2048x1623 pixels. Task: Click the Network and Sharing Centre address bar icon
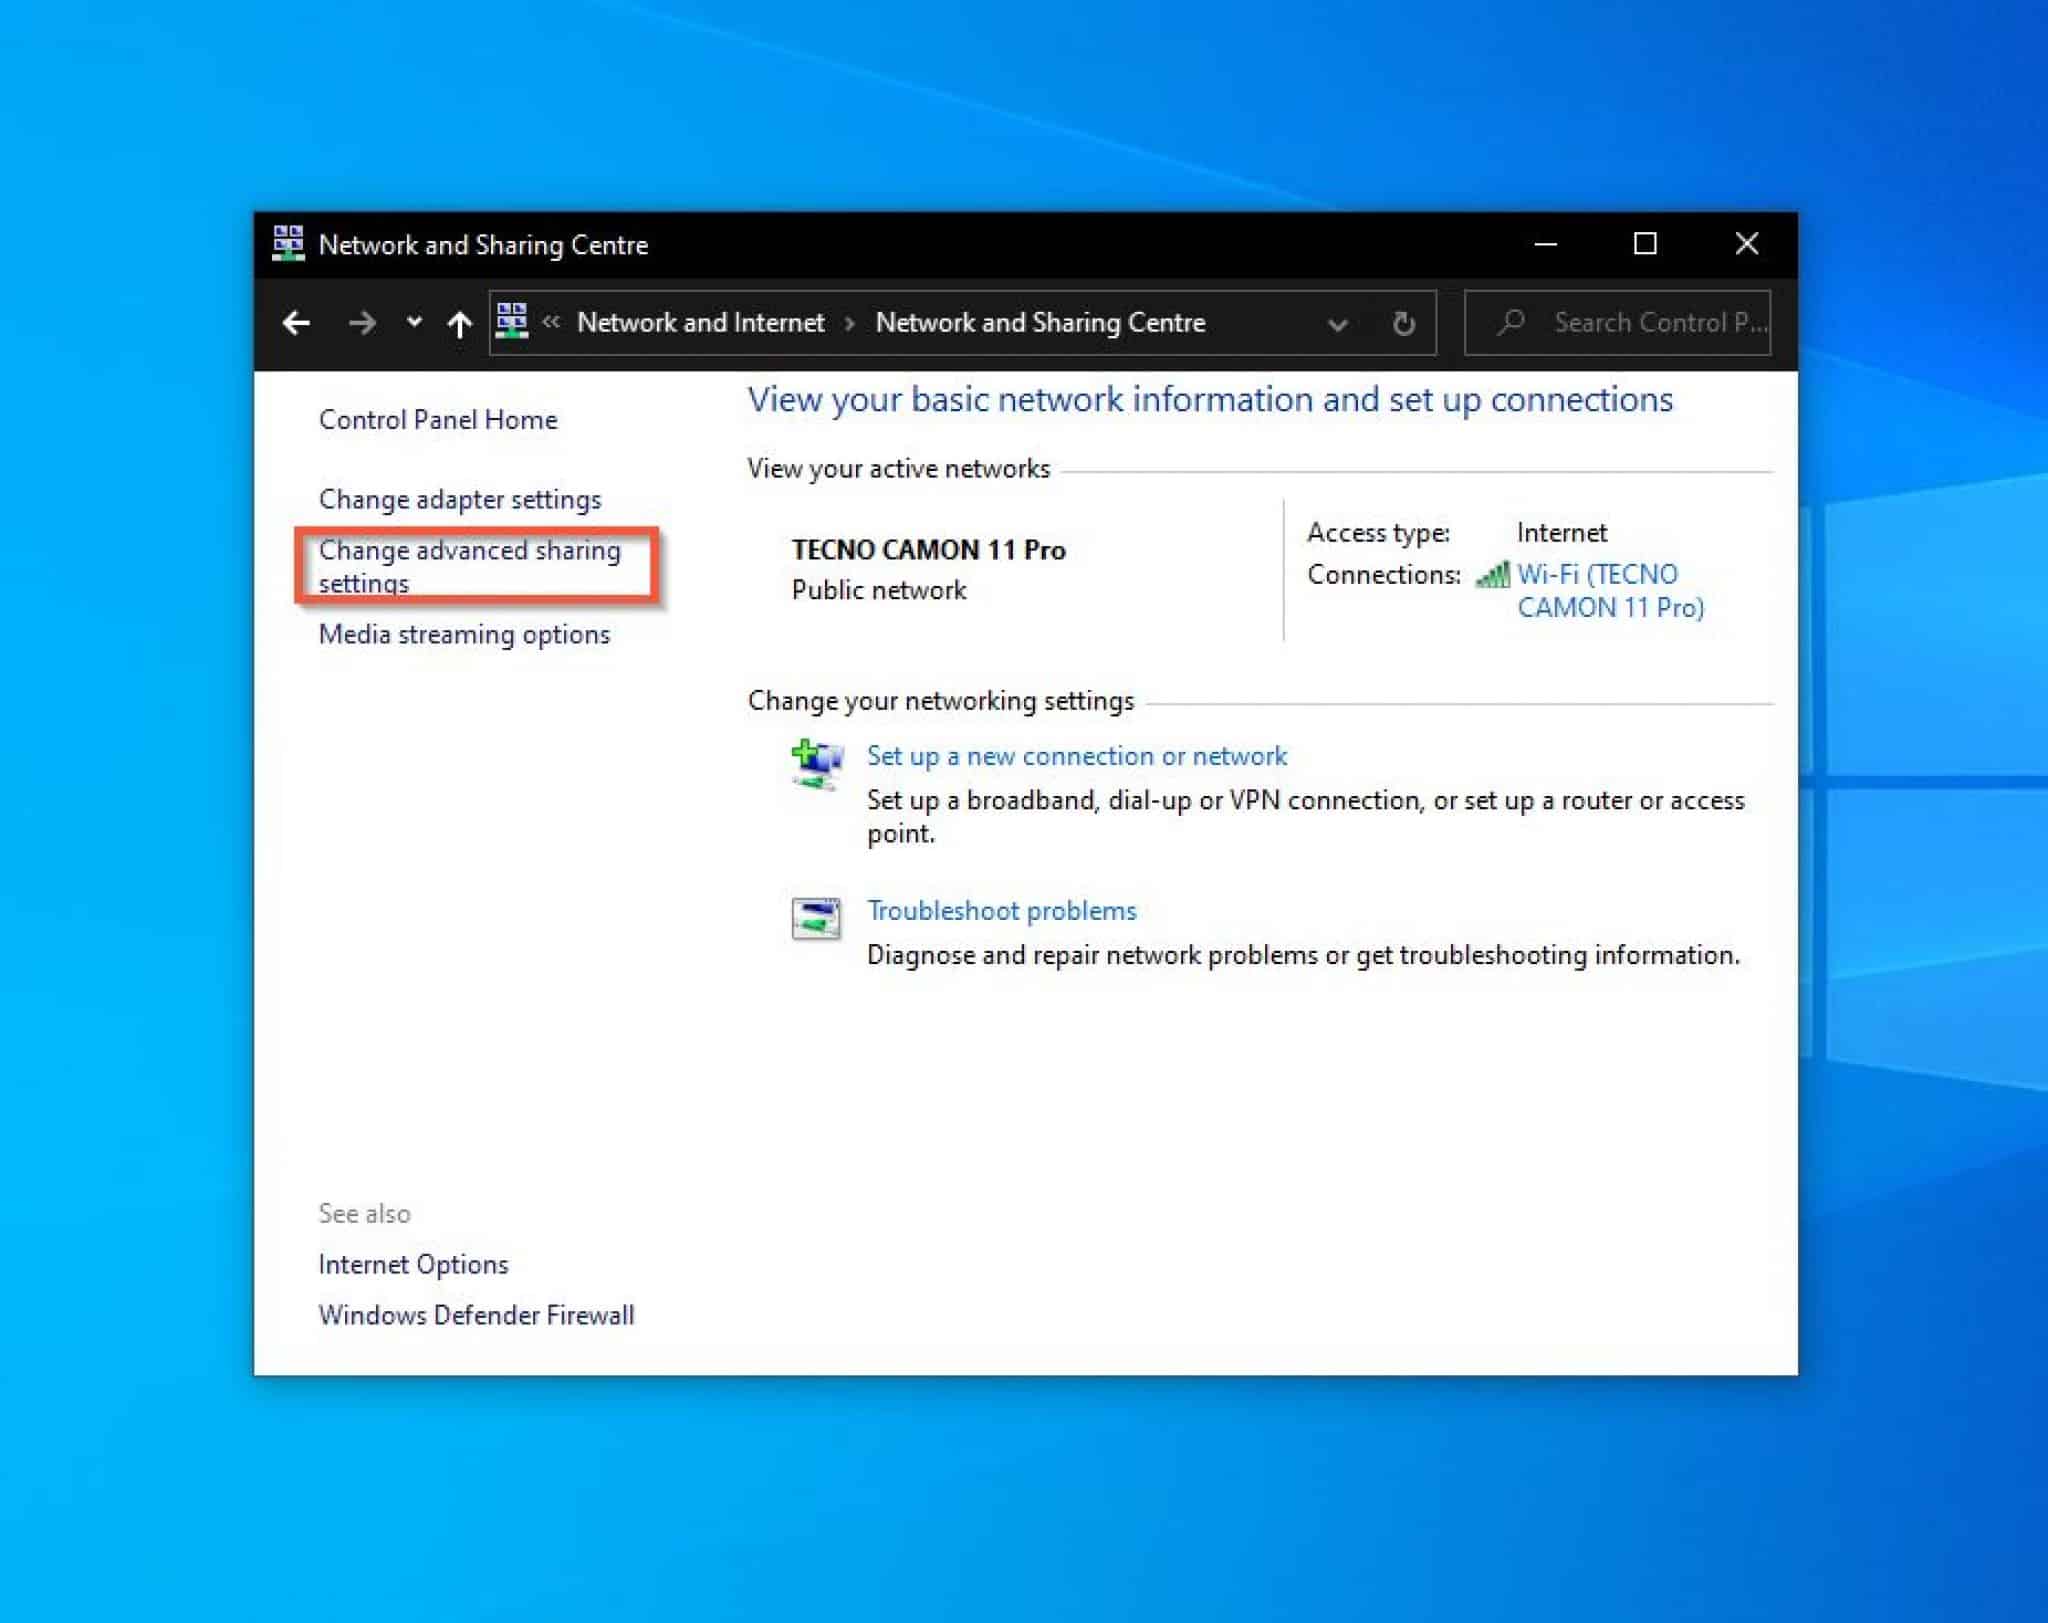click(513, 322)
